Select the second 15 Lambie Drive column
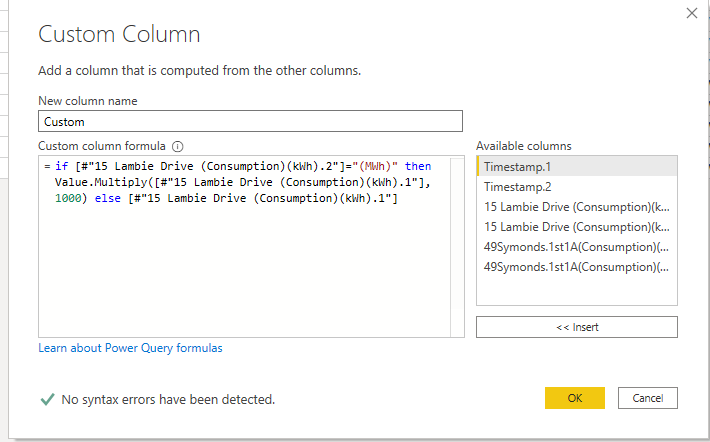This screenshot has height=442, width=710. pyautogui.click(x=577, y=226)
